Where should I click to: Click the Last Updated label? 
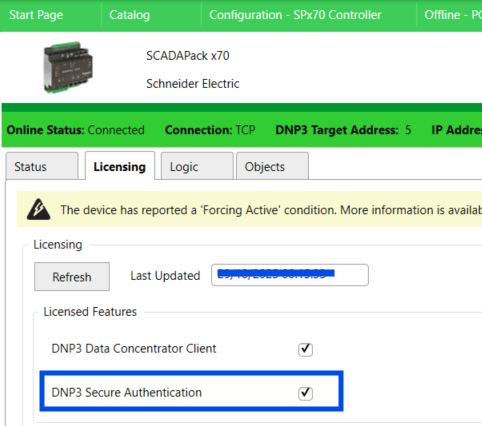[x=165, y=276]
